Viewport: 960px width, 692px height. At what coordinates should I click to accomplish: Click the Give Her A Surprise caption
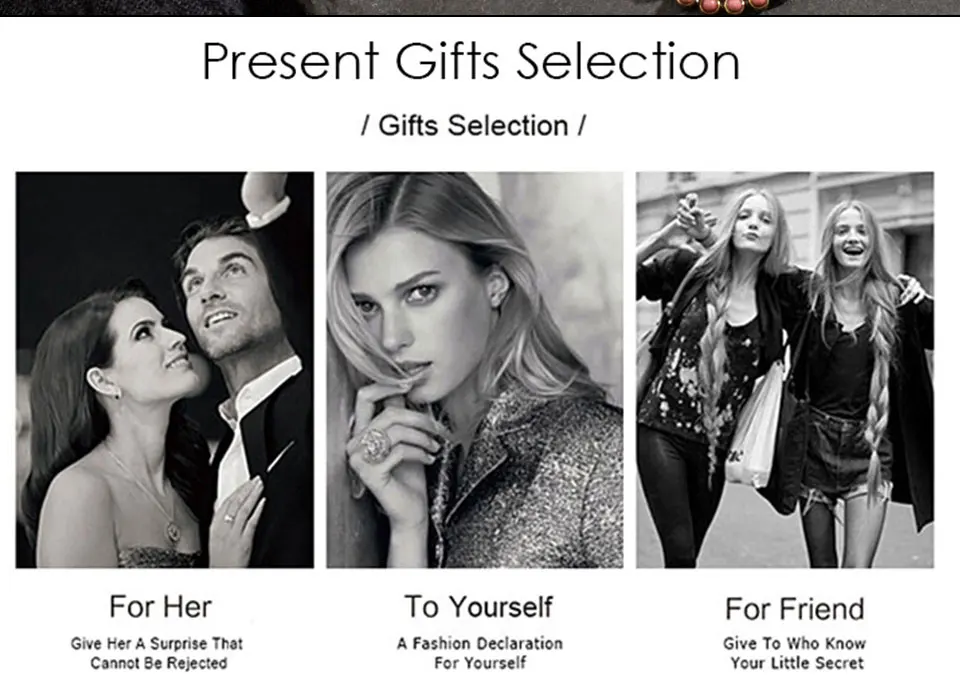click(157, 653)
